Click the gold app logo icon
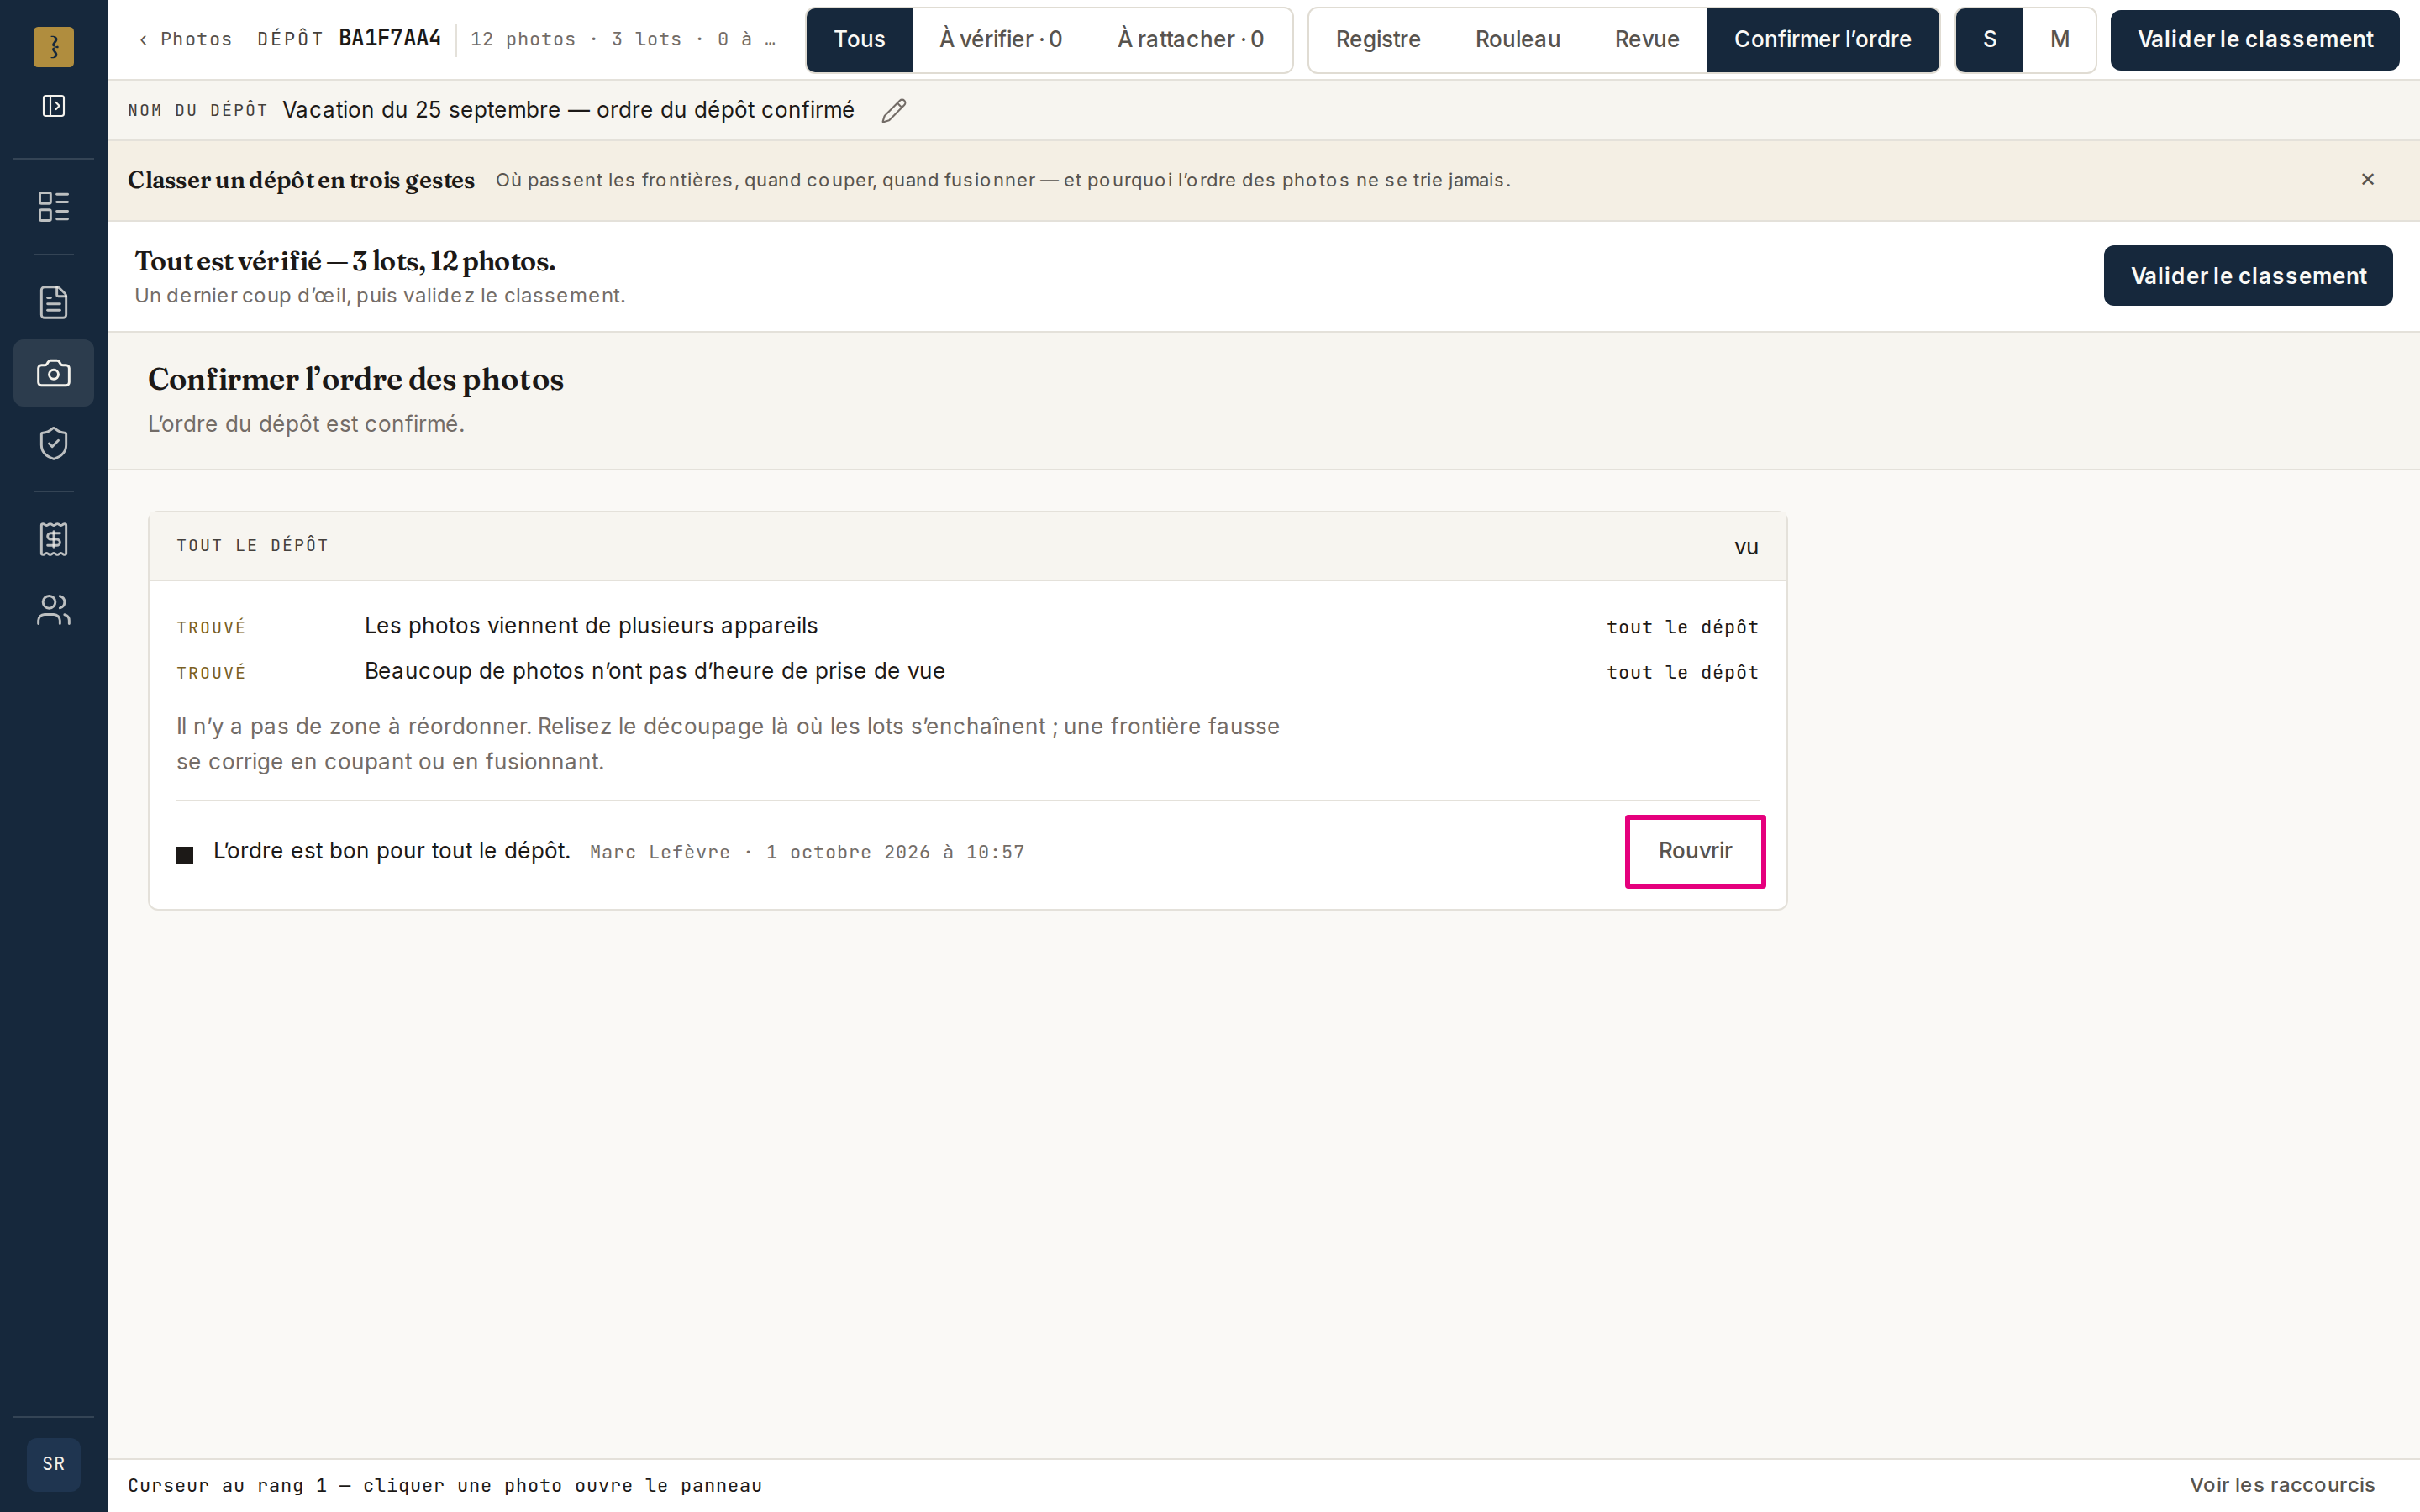 (53, 46)
